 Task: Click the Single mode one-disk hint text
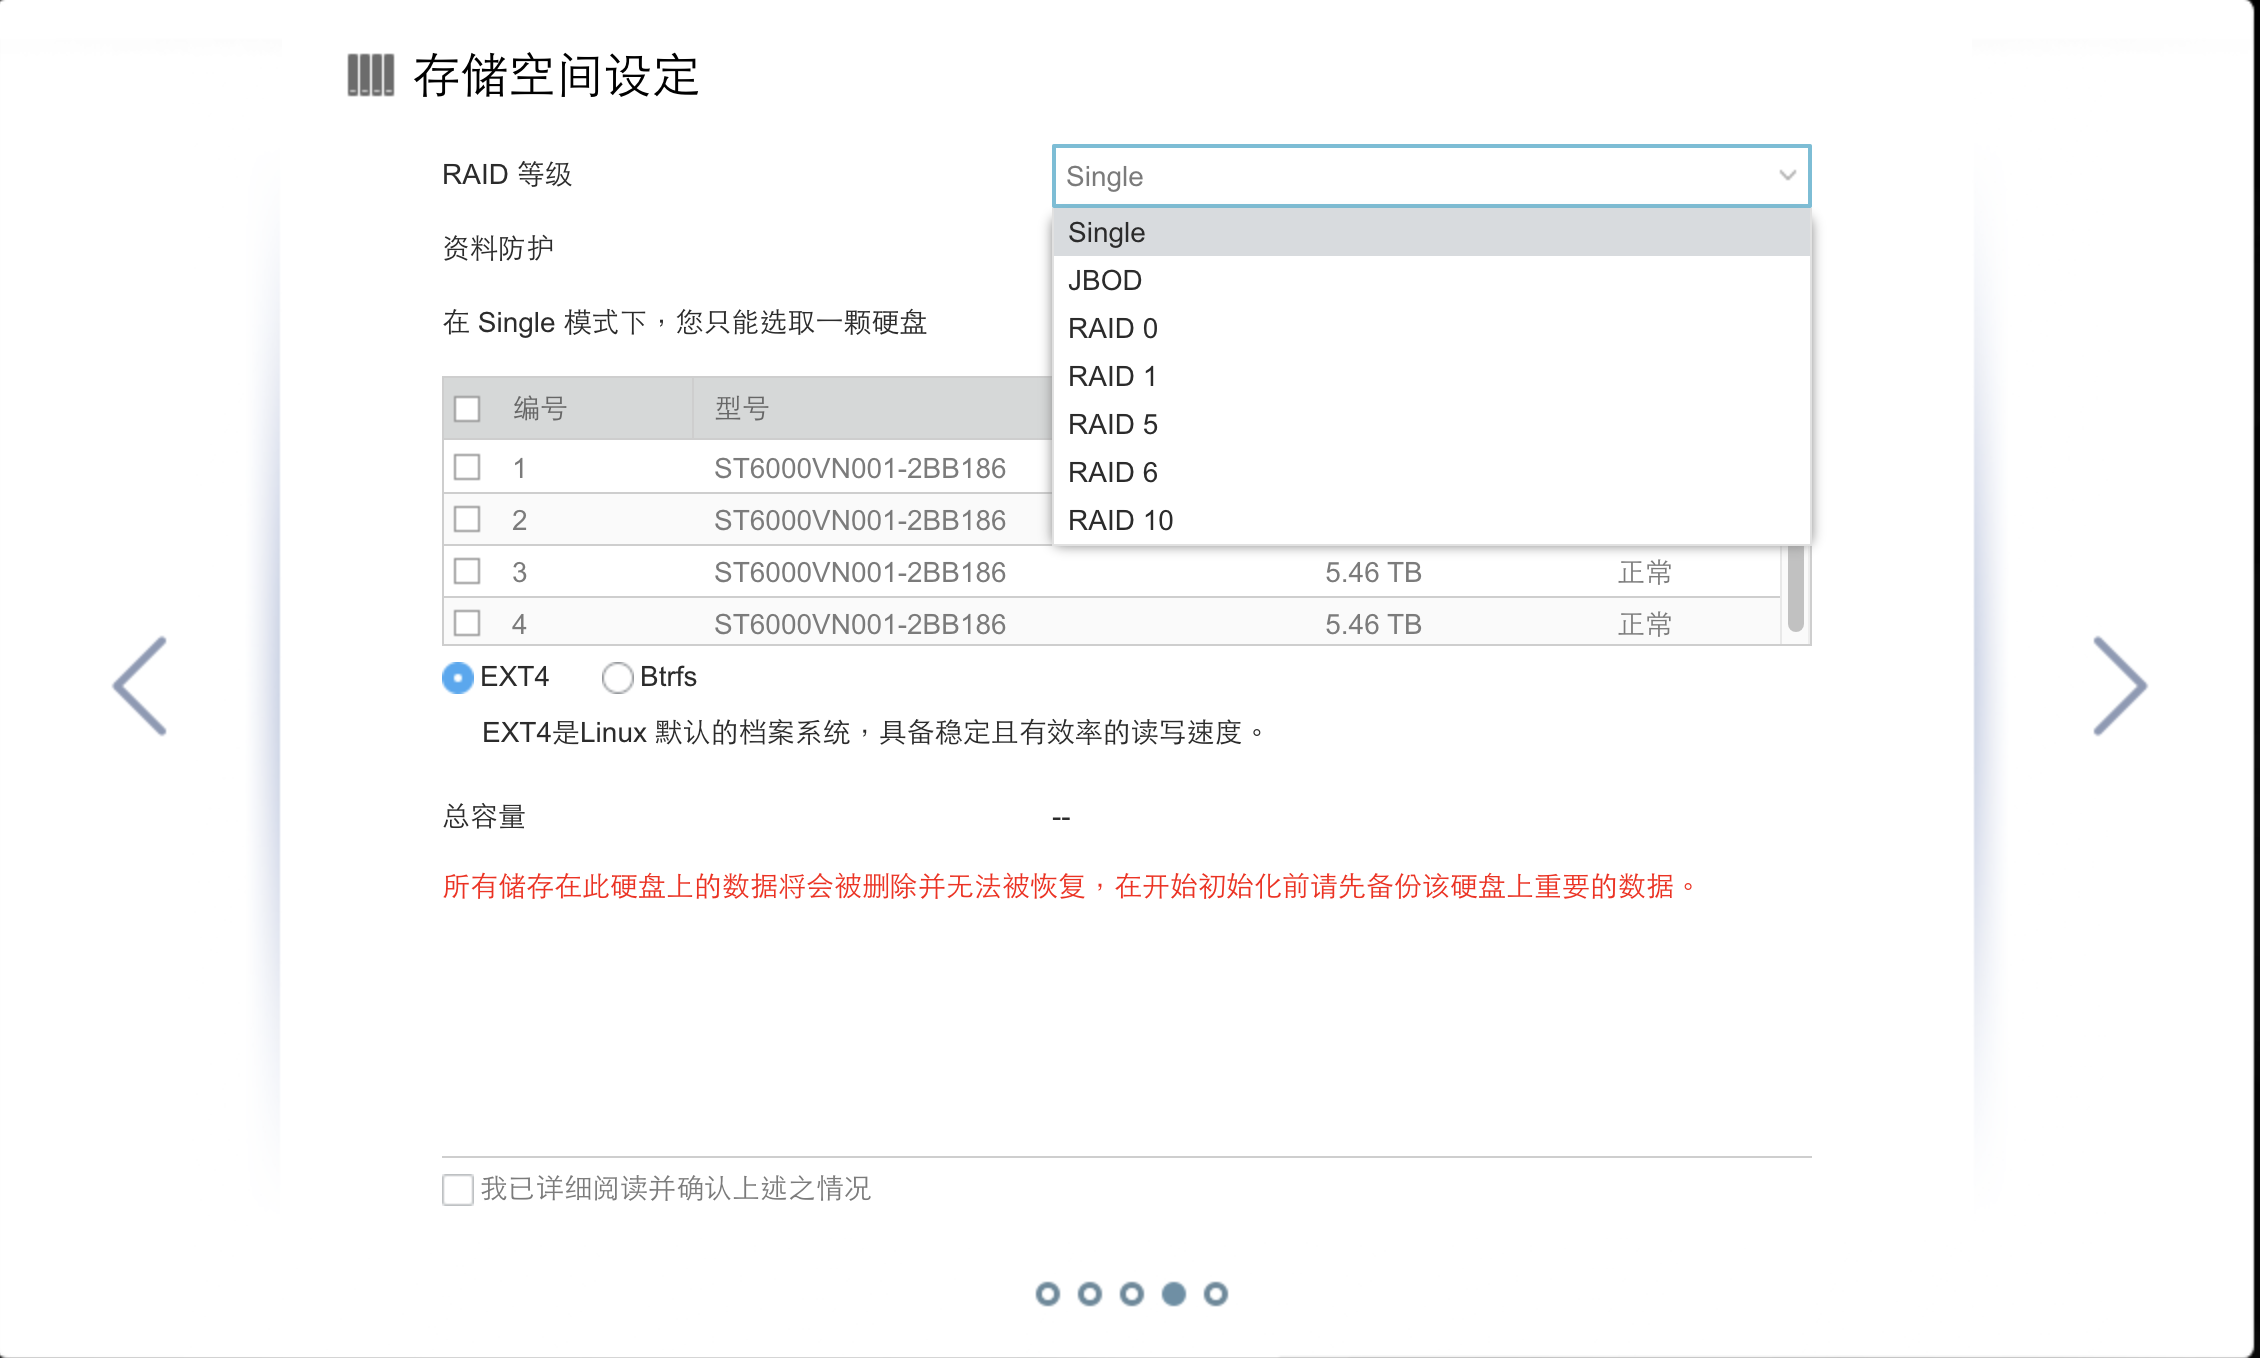(685, 322)
